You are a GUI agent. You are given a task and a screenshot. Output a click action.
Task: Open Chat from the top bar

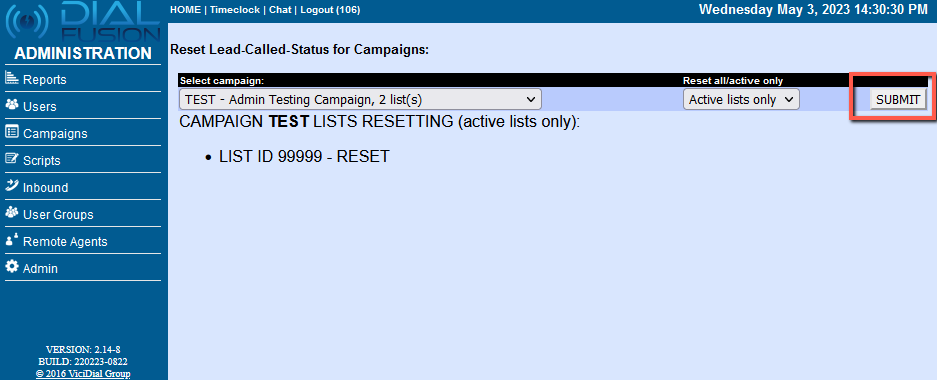coord(280,10)
